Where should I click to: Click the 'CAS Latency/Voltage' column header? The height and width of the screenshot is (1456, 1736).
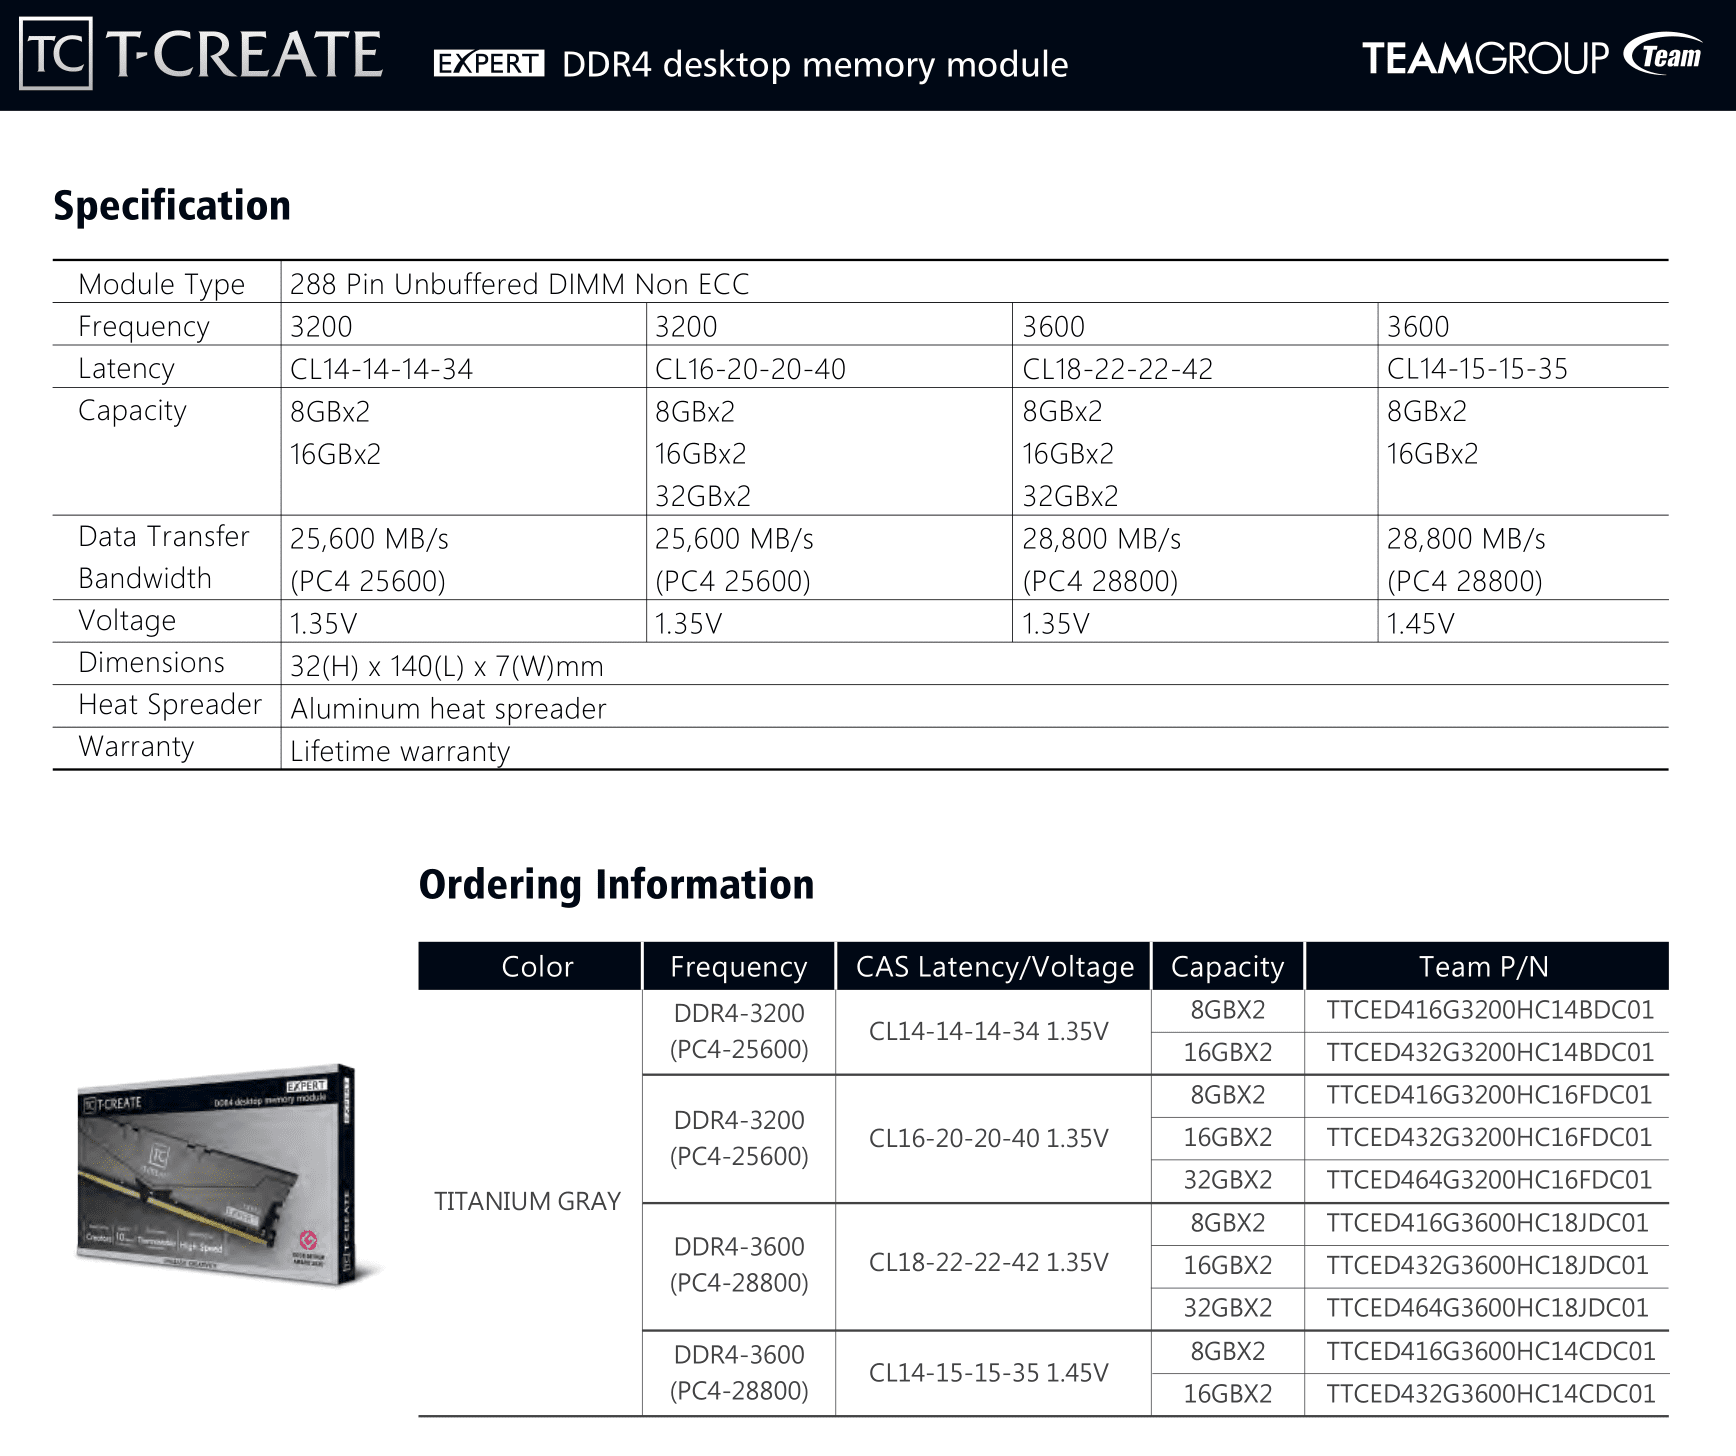tap(995, 966)
